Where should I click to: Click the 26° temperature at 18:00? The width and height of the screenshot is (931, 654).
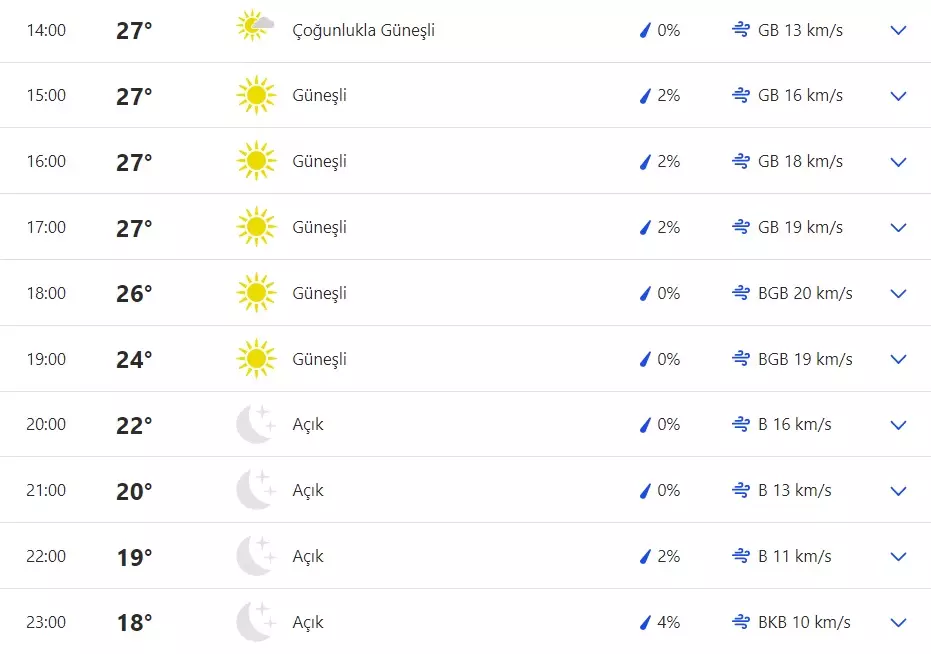click(134, 293)
